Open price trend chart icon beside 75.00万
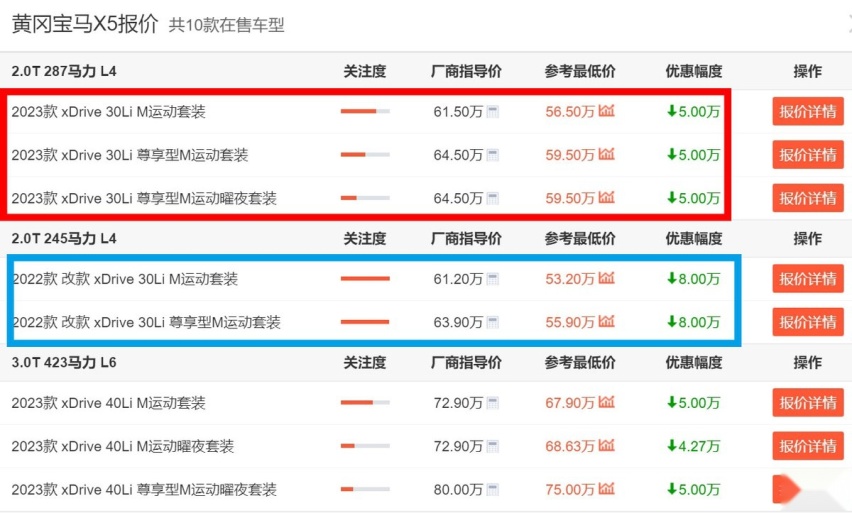Viewport: 852px width, 513px height. point(606,489)
